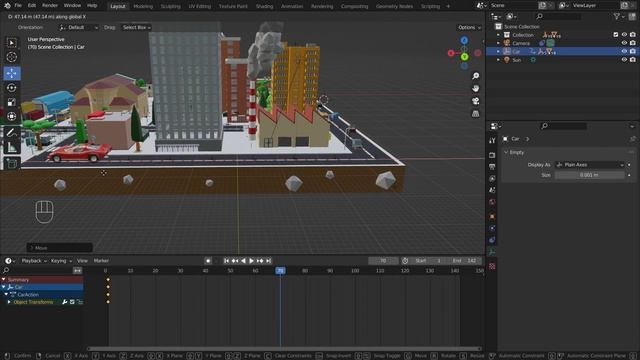Collapse the Empty panel
This screenshot has width=640, height=360.
click(506, 152)
